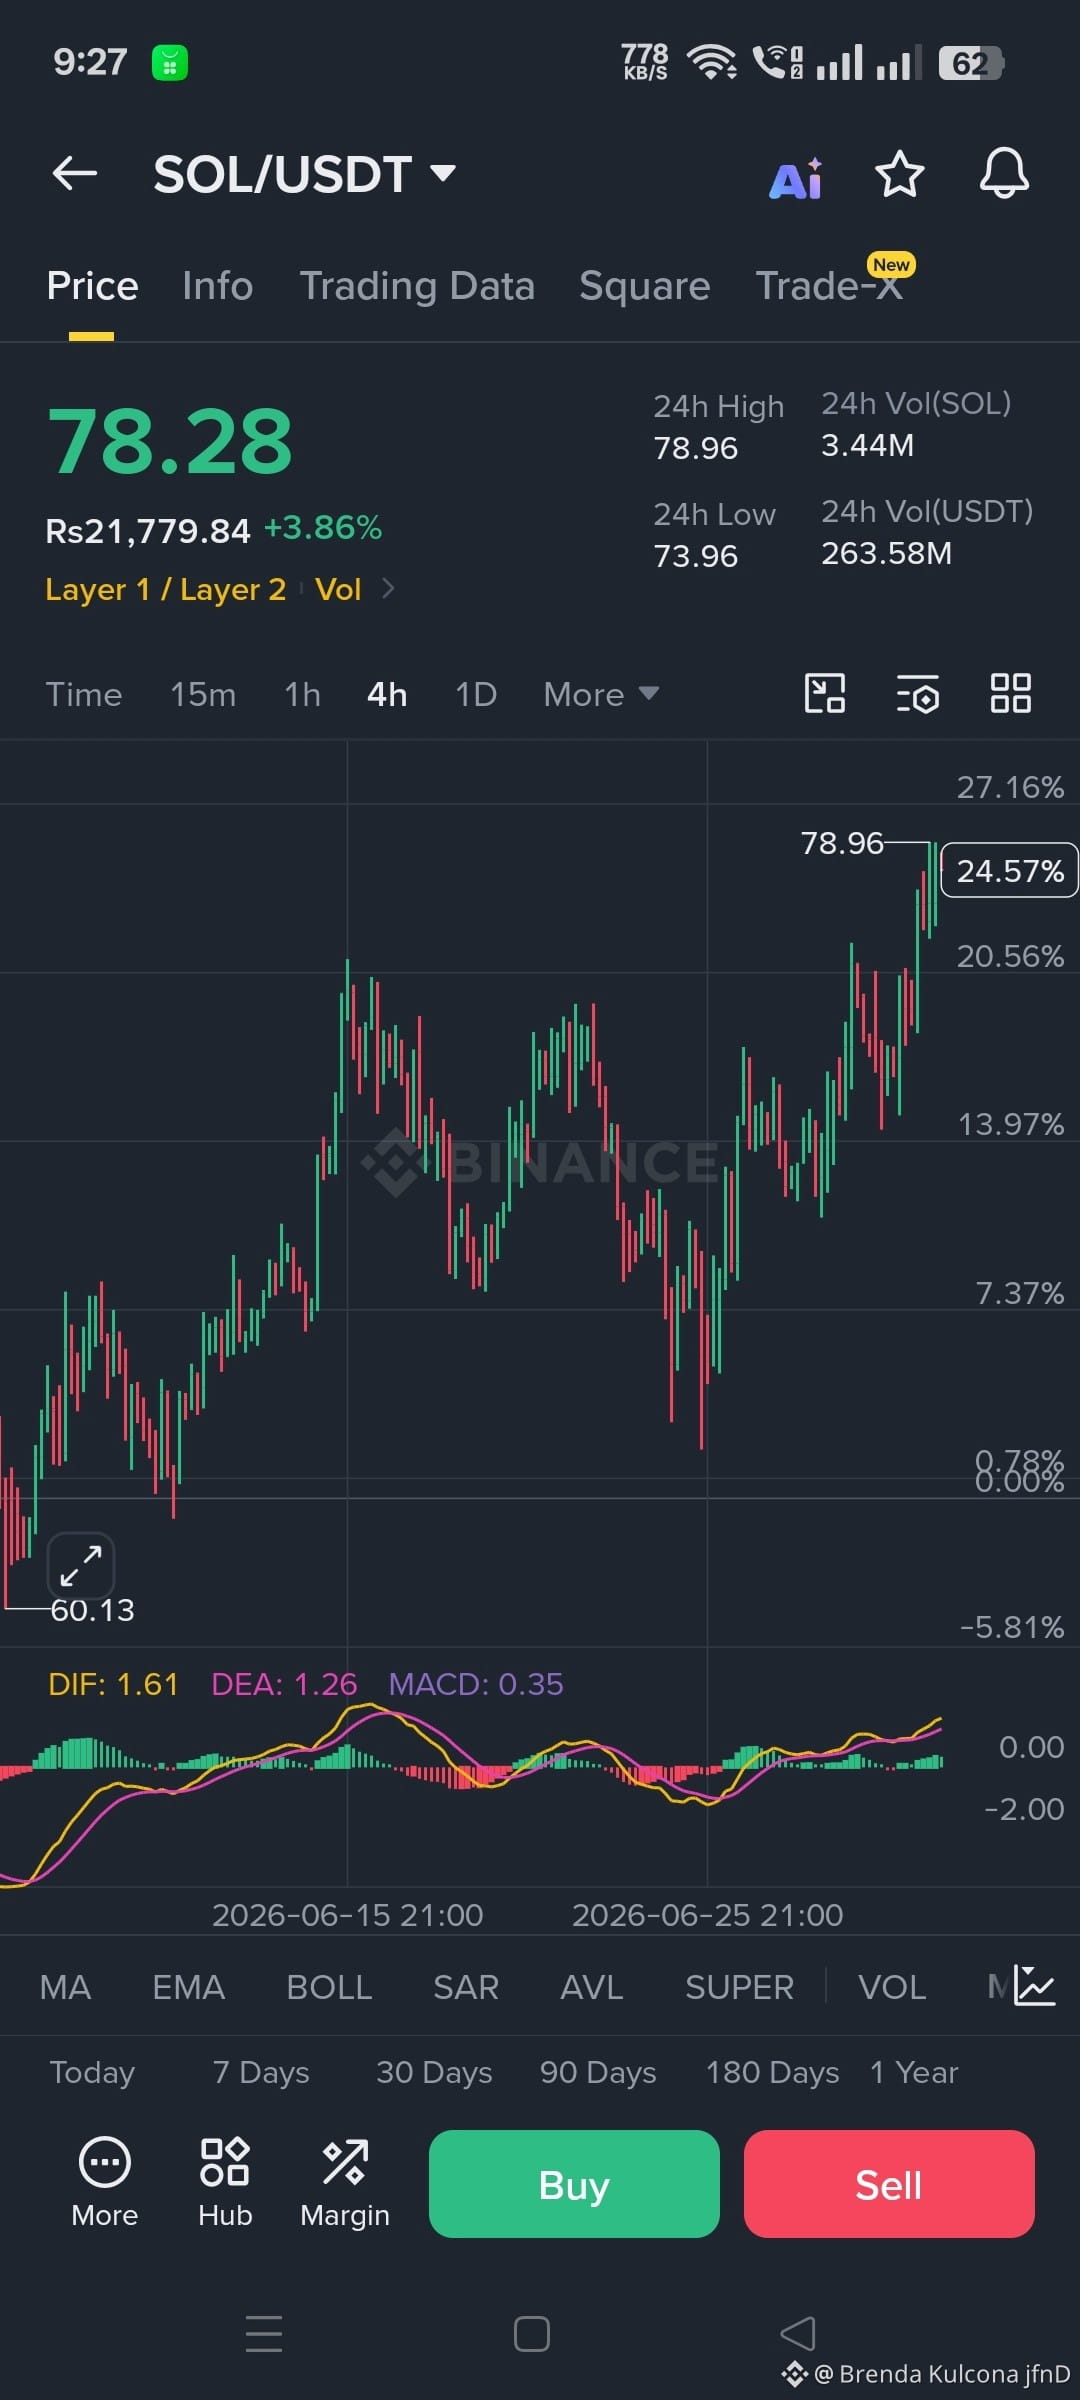Image resolution: width=1080 pixels, height=2400 pixels.
Task: Open the multi-chart grid layout icon
Action: pos(1010,693)
